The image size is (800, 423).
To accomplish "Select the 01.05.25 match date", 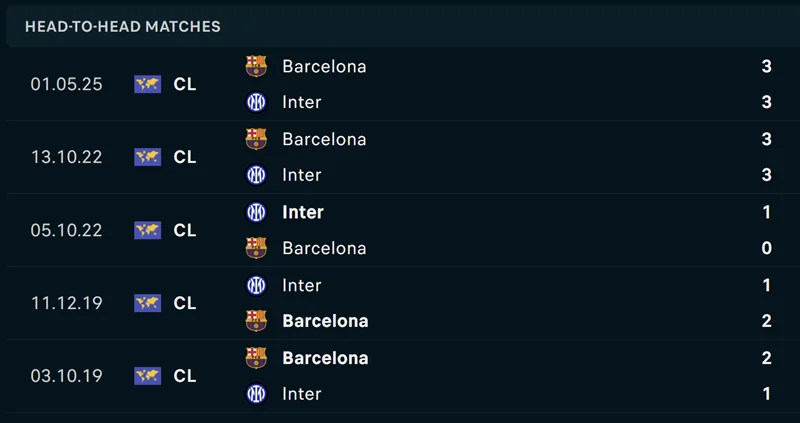I will 66,84.
